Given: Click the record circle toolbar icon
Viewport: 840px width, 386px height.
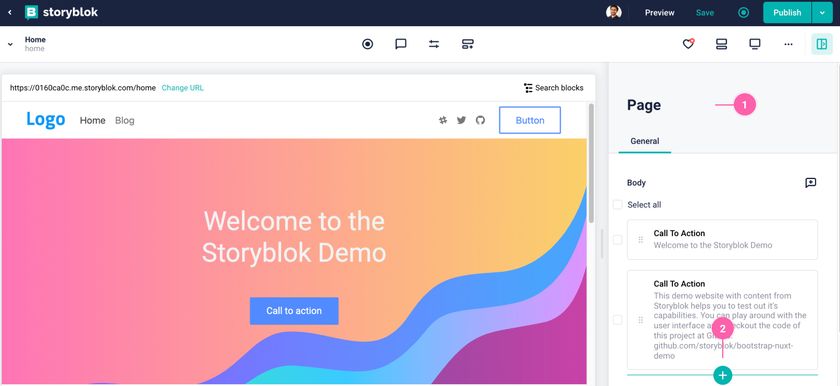Looking at the screenshot, I should pyautogui.click(x=368, y=44).
